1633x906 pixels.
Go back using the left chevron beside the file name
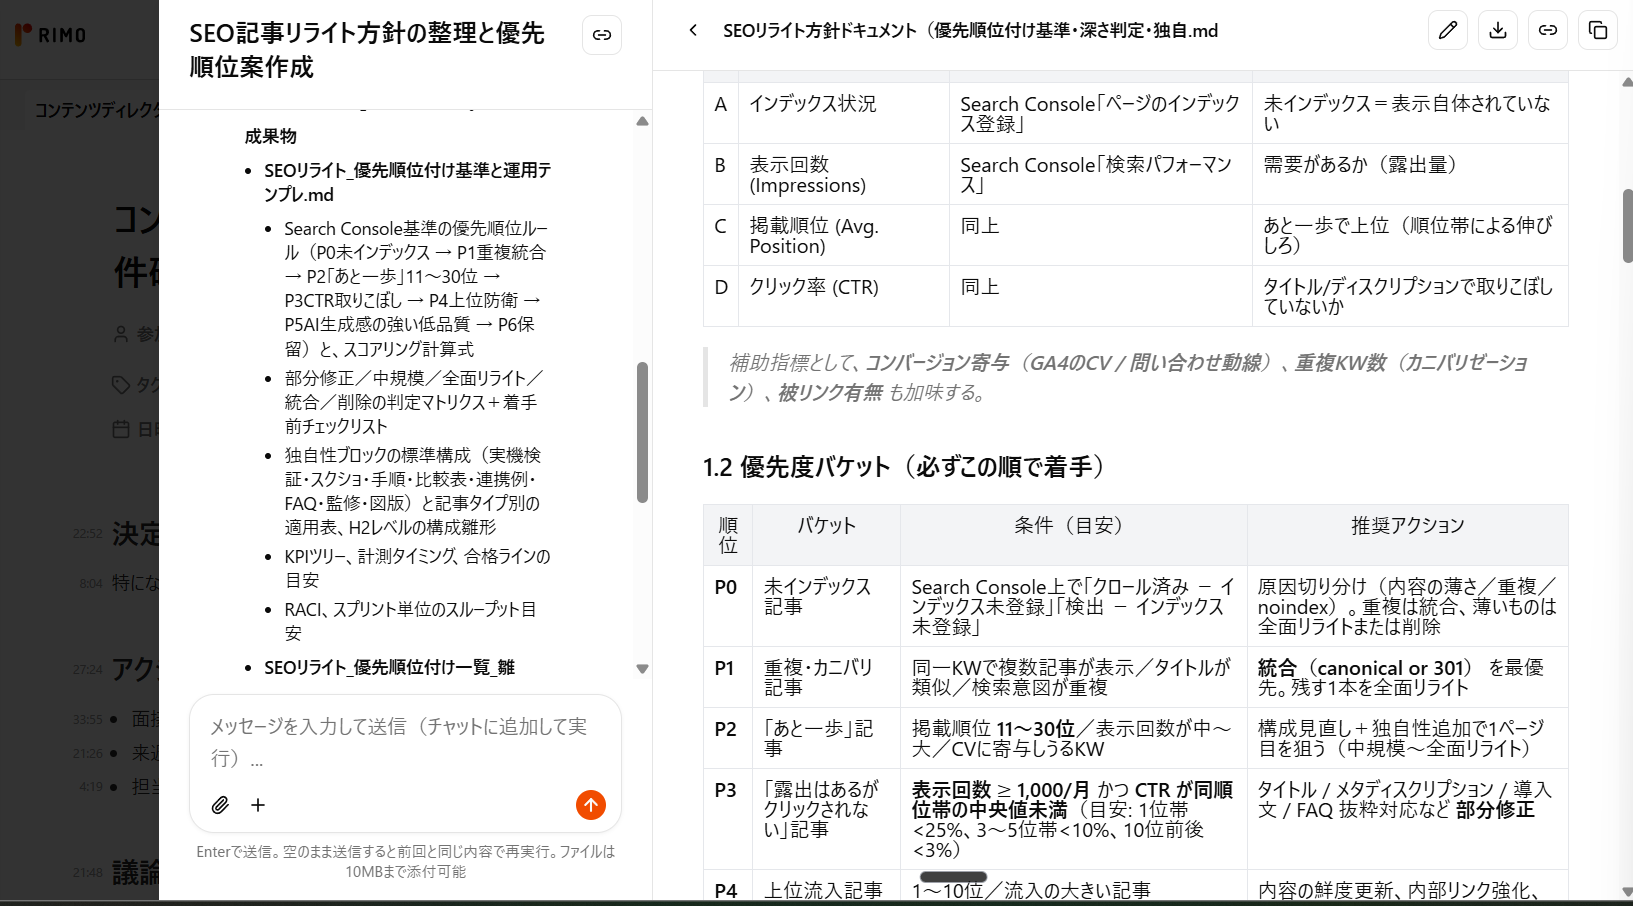point(693,30)
